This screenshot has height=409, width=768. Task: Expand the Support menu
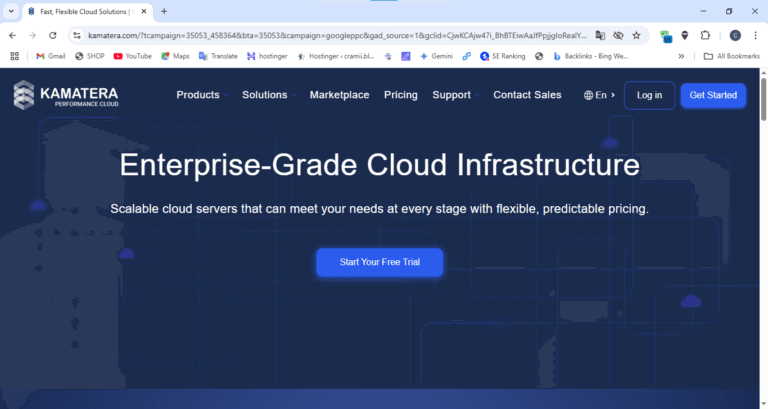(456, 95)
